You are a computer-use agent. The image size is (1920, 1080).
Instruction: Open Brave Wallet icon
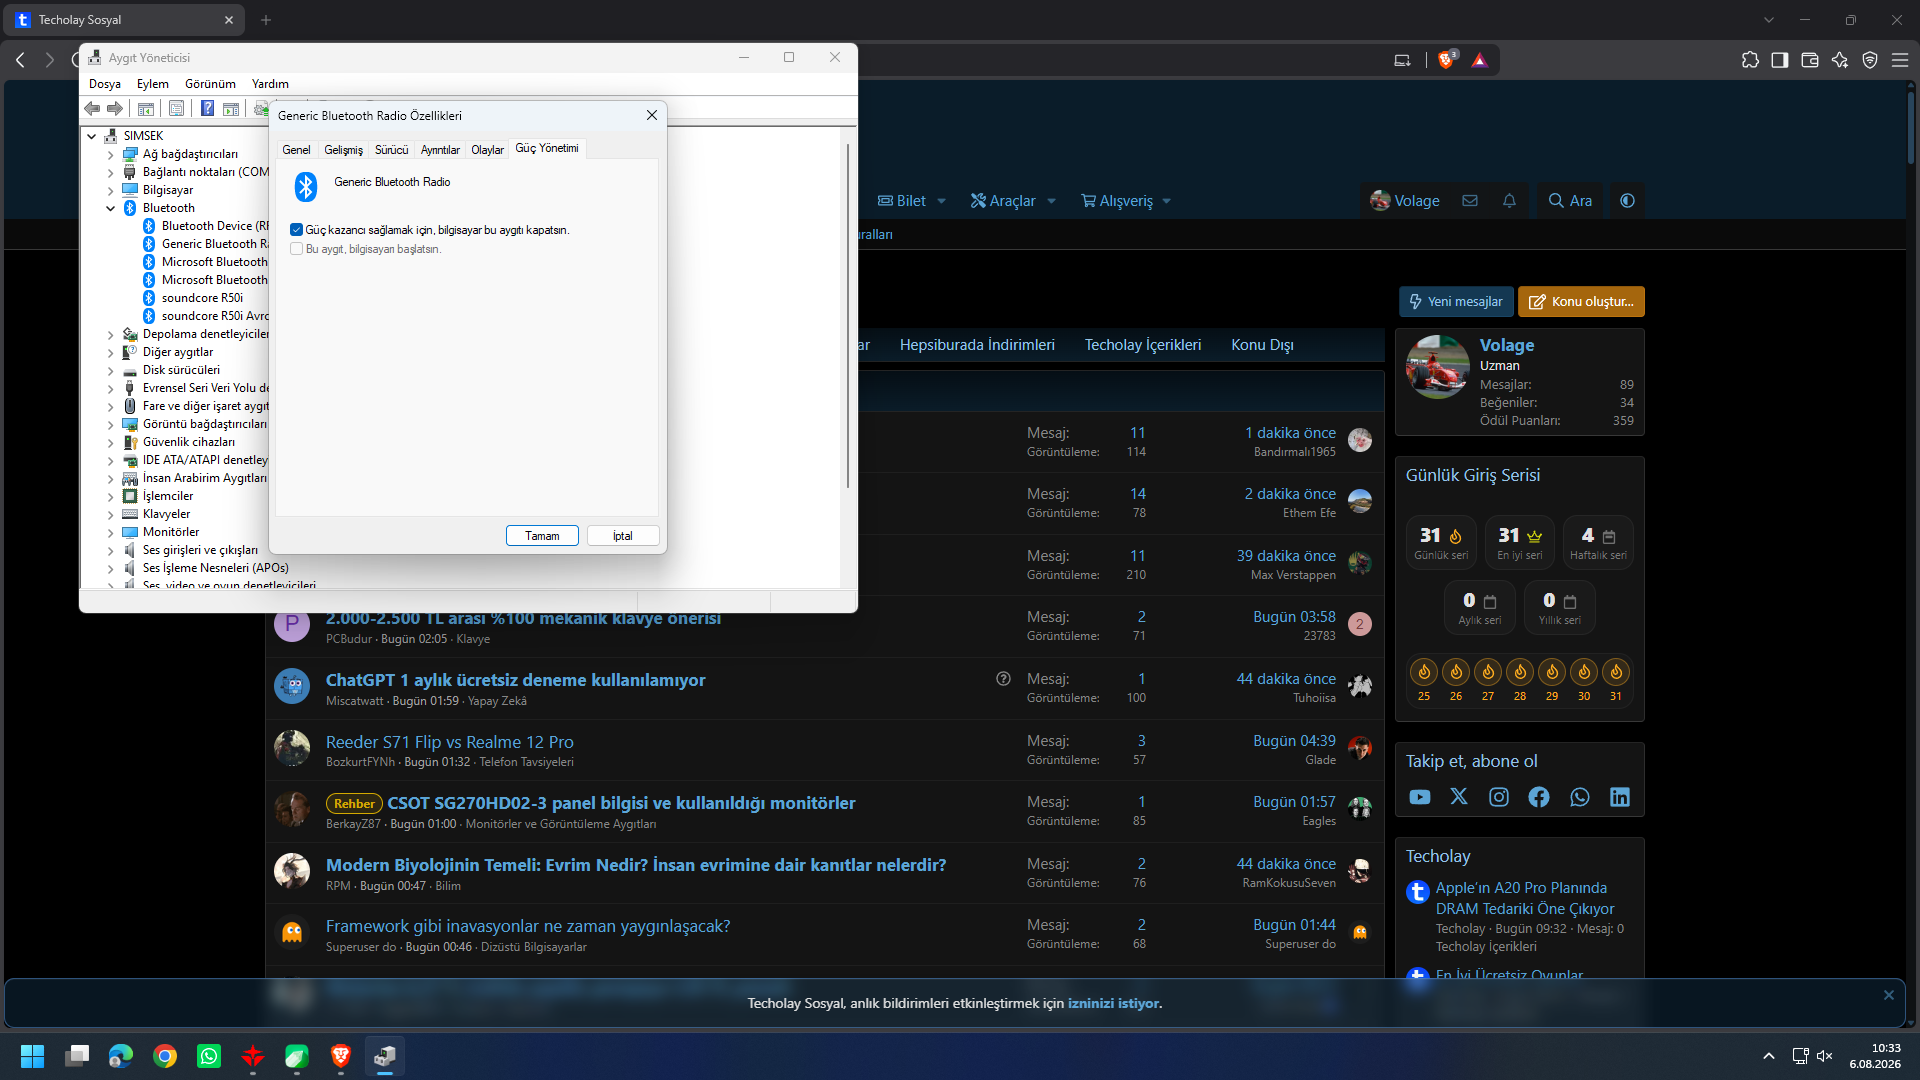[x=1810, y=60]
